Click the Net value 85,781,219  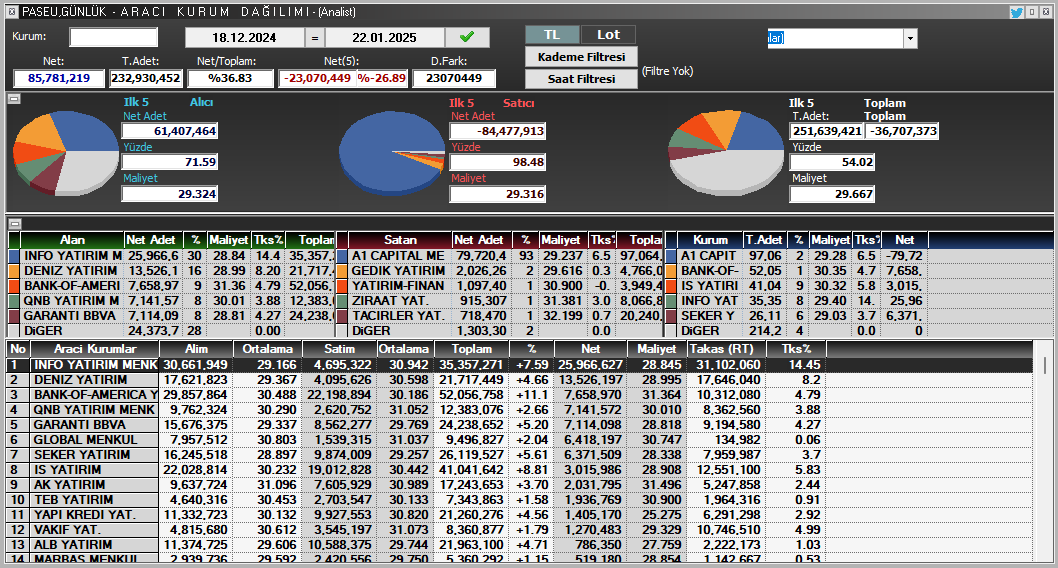coord(59,78)
